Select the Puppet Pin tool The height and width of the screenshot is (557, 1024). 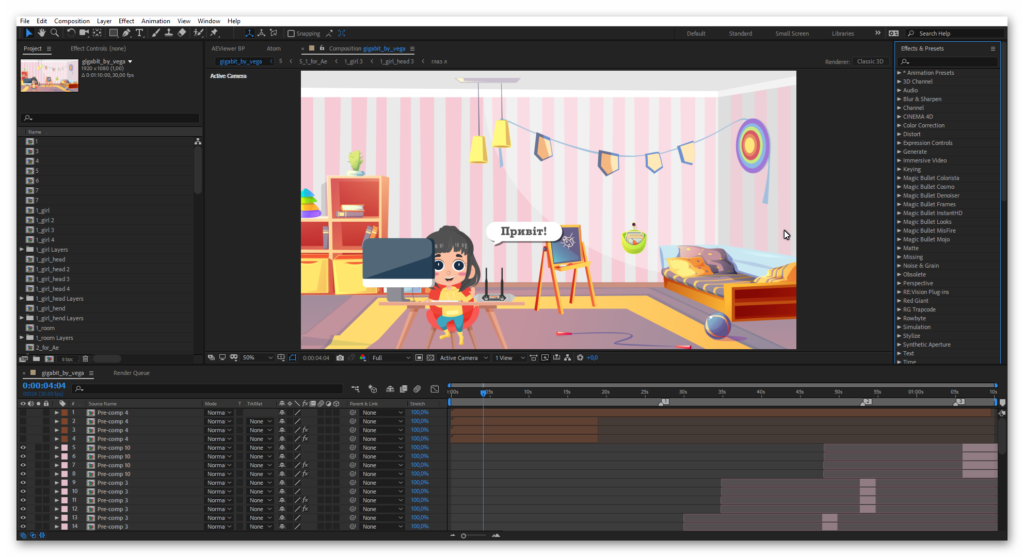point(214,33)
